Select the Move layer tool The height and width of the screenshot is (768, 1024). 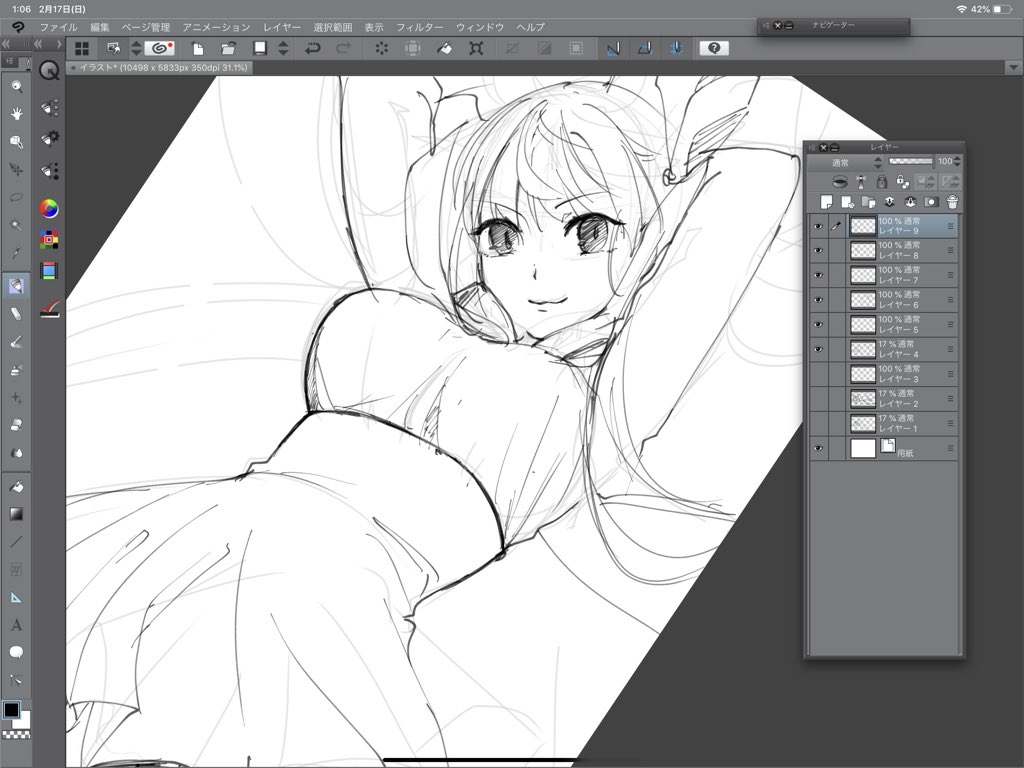(16, 169)
